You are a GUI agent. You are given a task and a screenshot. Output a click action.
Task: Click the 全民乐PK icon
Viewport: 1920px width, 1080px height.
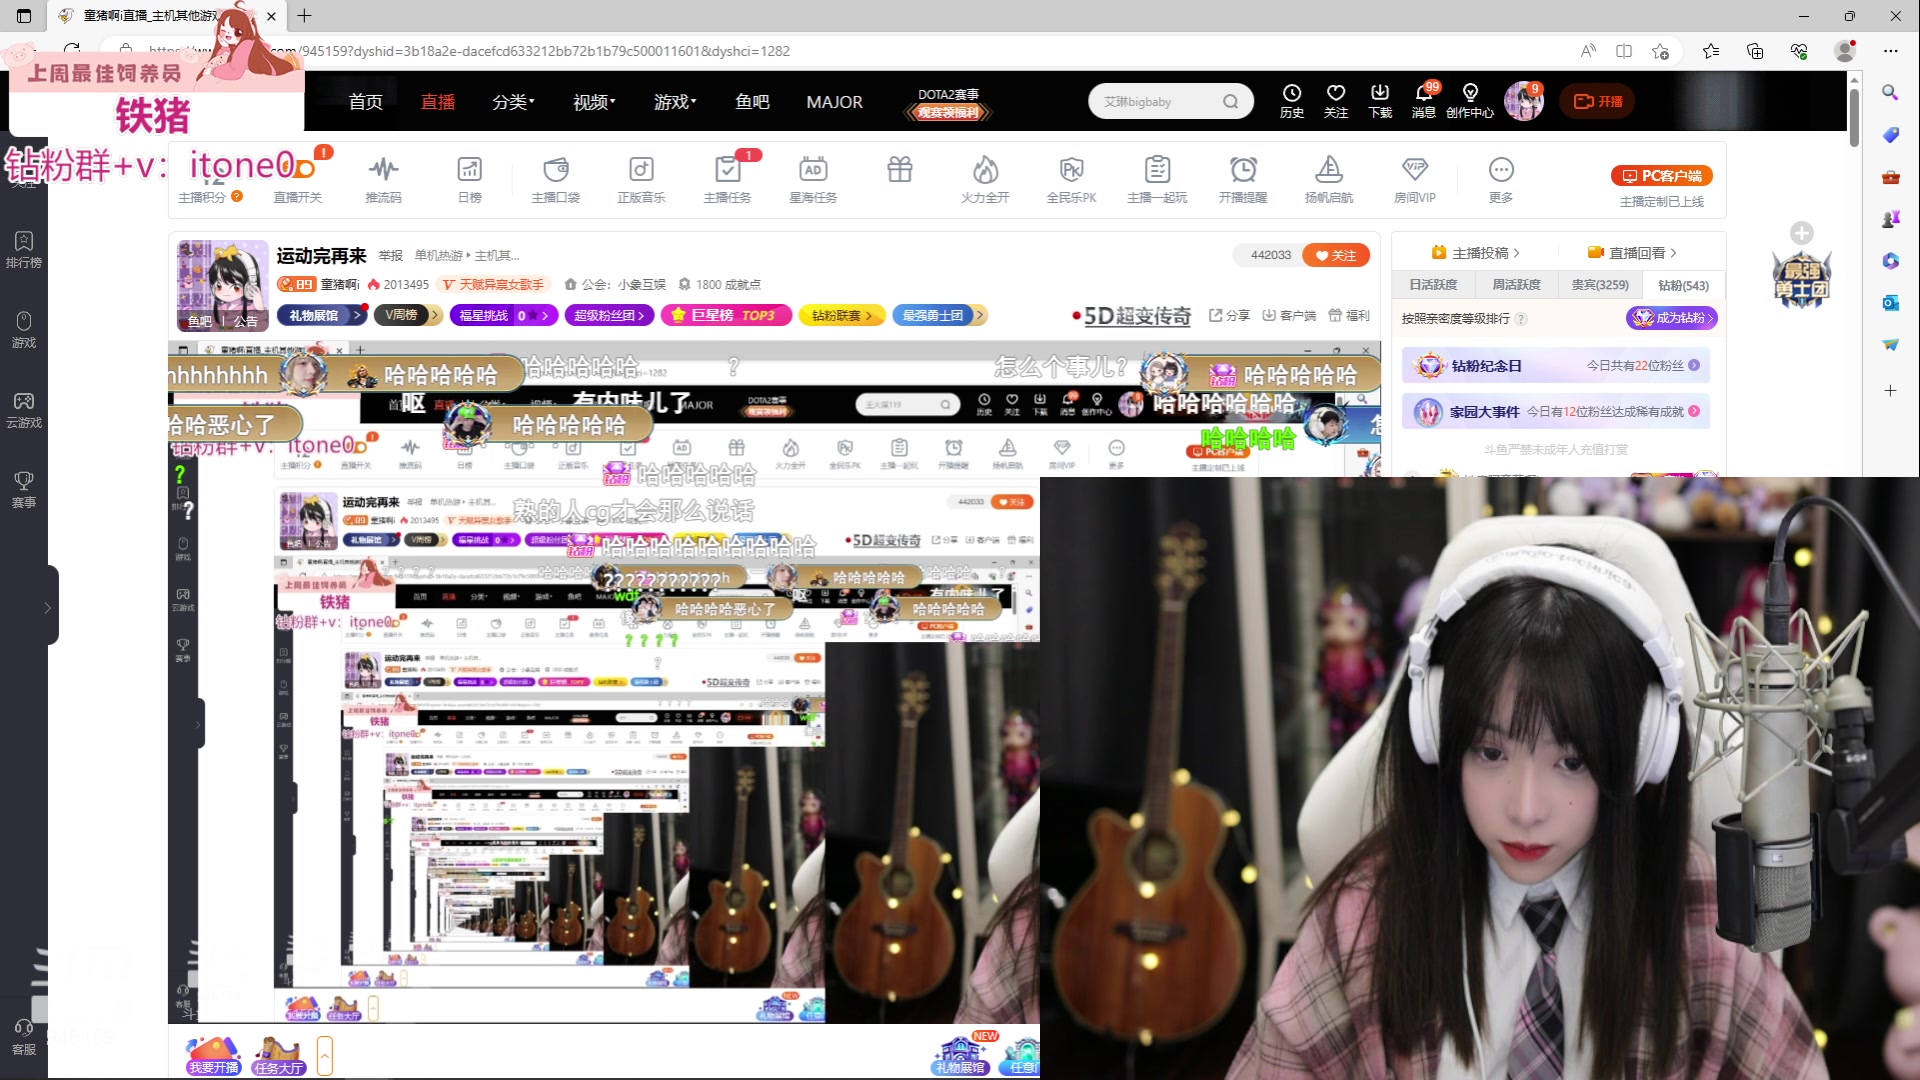pos(1071,170)
